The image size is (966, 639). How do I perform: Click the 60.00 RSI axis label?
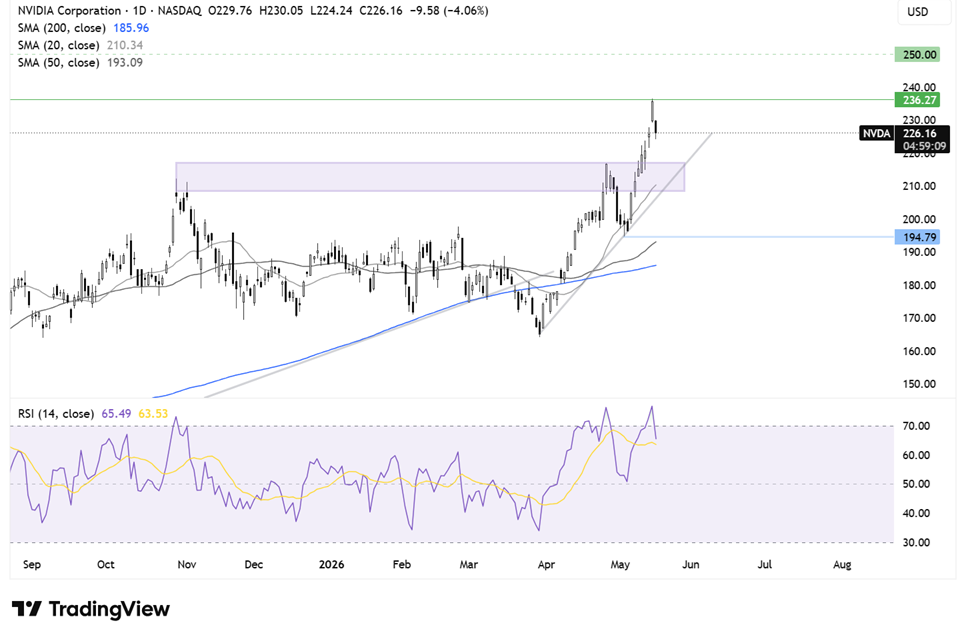point(916,455)
